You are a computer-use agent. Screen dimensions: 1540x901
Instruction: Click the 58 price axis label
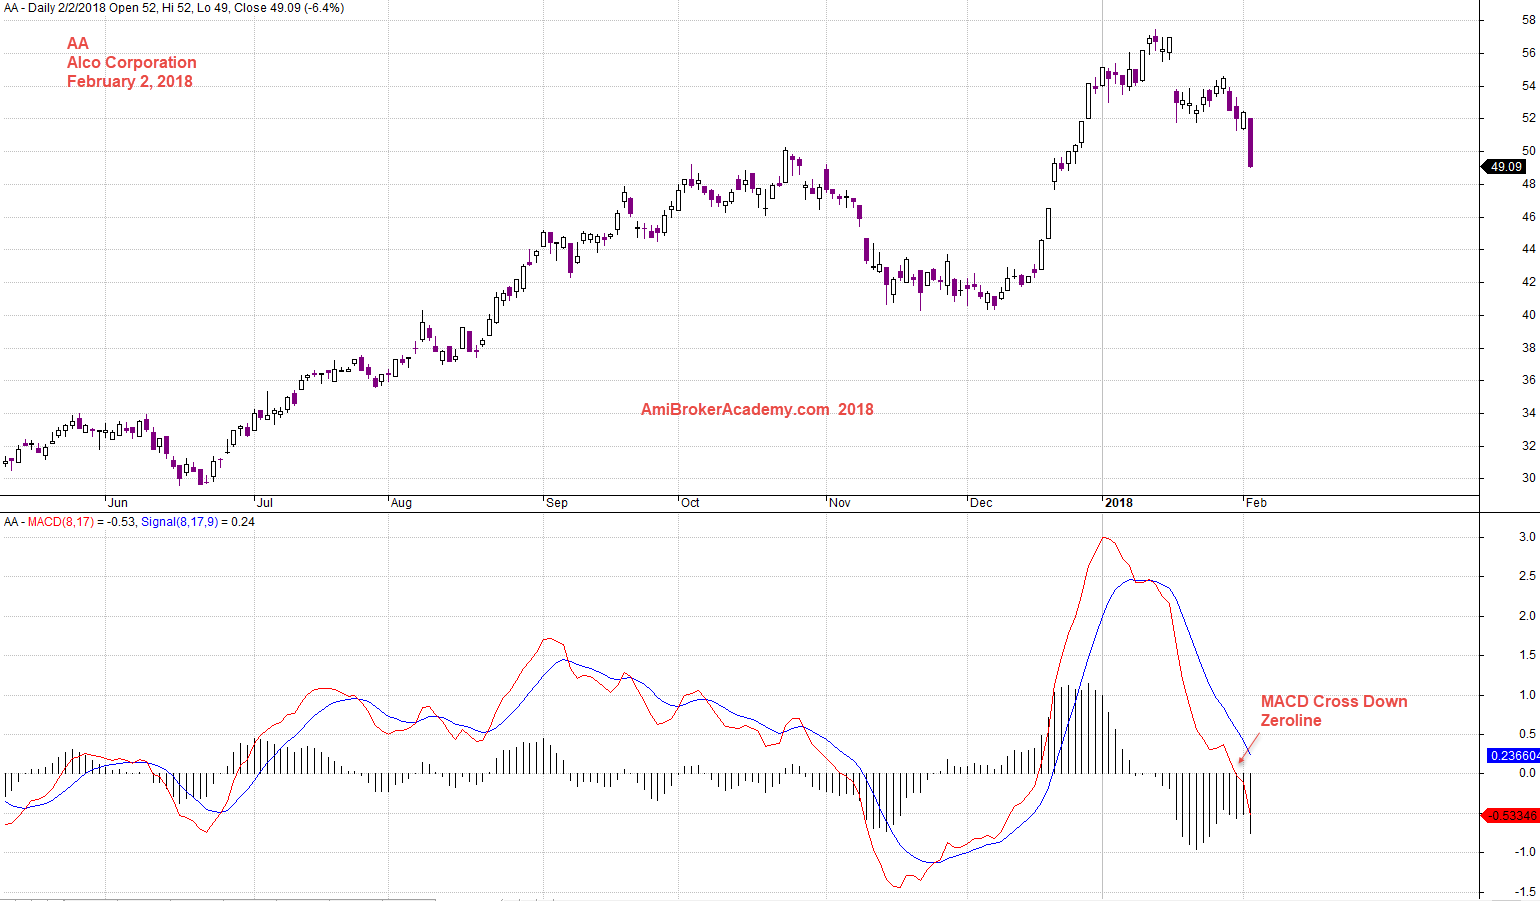pos(1529,20)
